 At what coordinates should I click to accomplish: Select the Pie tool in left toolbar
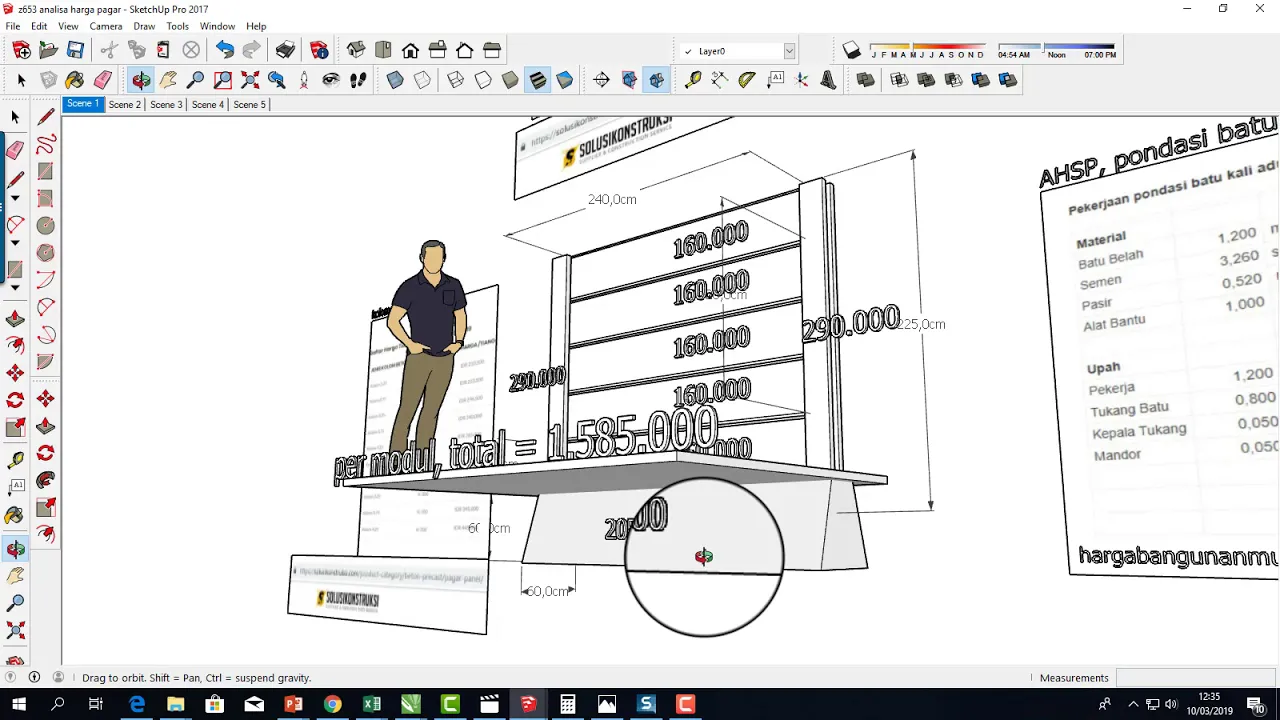coord(46,361)
